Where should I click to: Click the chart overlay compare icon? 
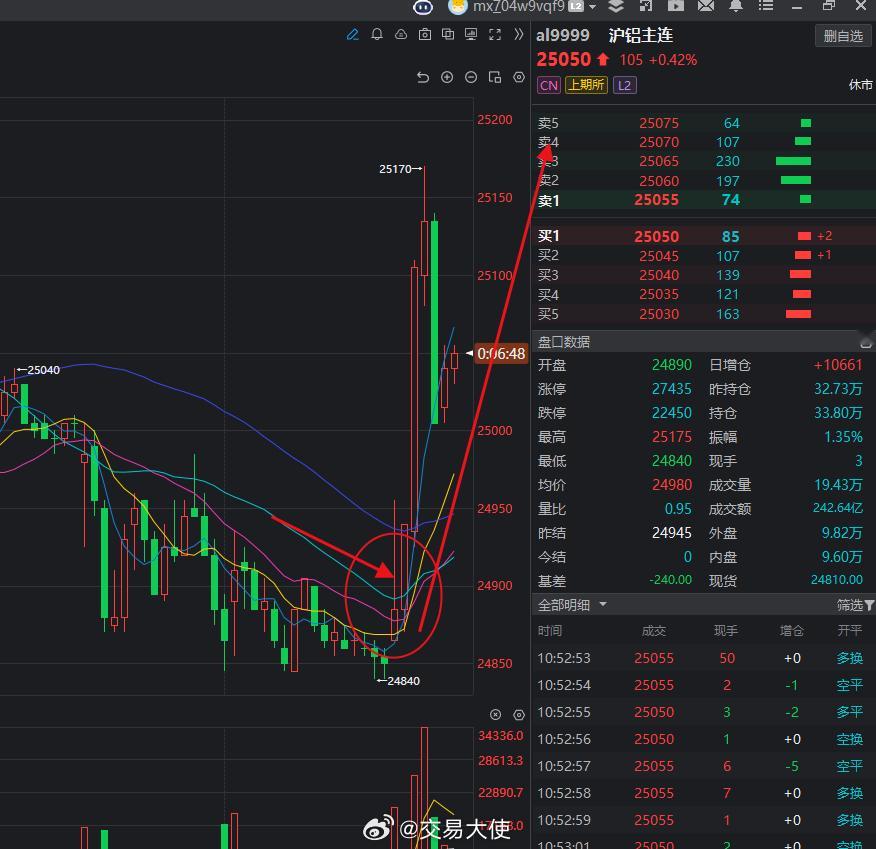pos(449,35)
